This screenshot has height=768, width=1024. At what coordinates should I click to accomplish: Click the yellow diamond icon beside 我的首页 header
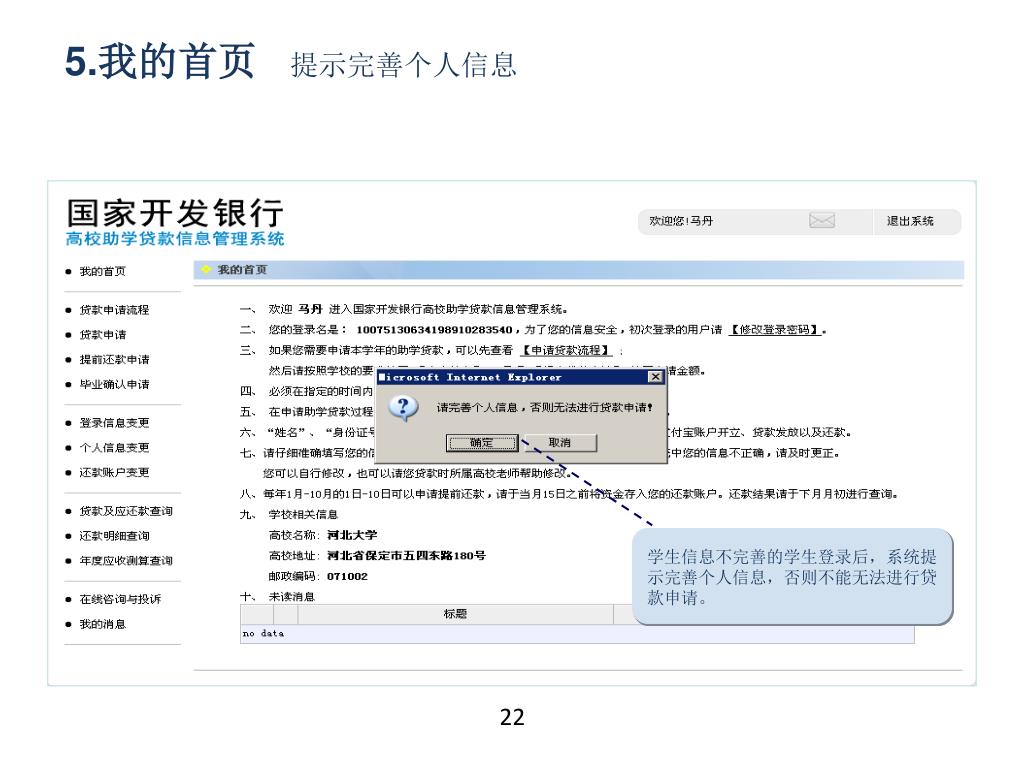(x=206, y=270)
